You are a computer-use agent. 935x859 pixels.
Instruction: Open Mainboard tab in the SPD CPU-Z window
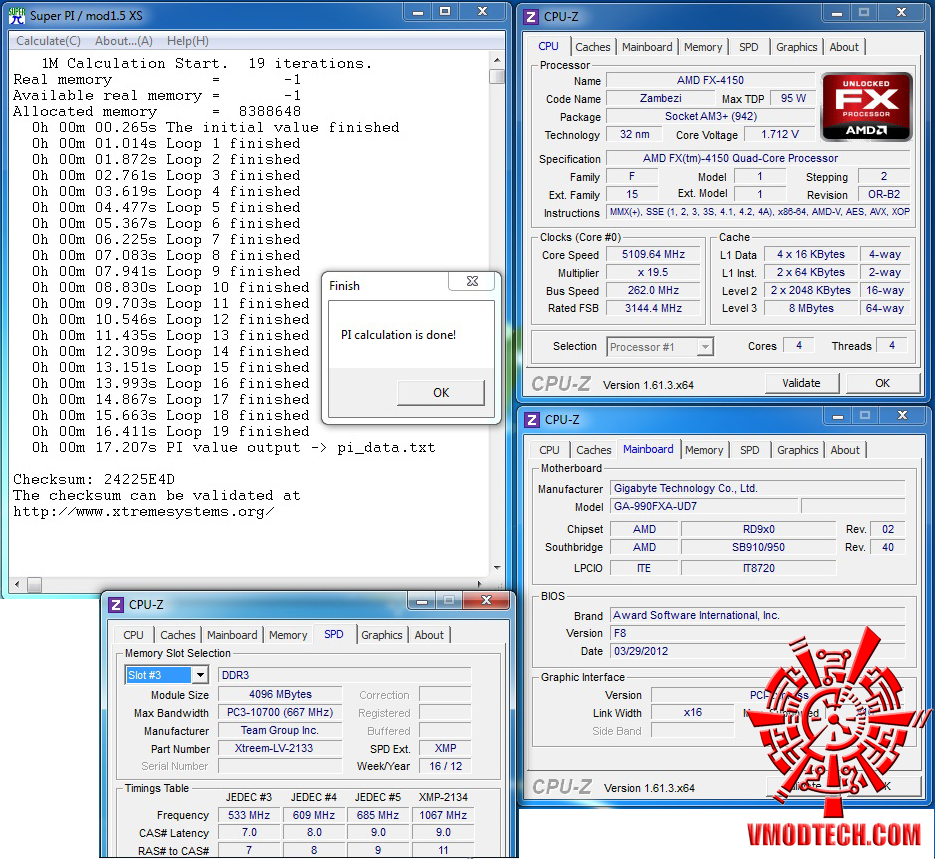click(232, 635)
